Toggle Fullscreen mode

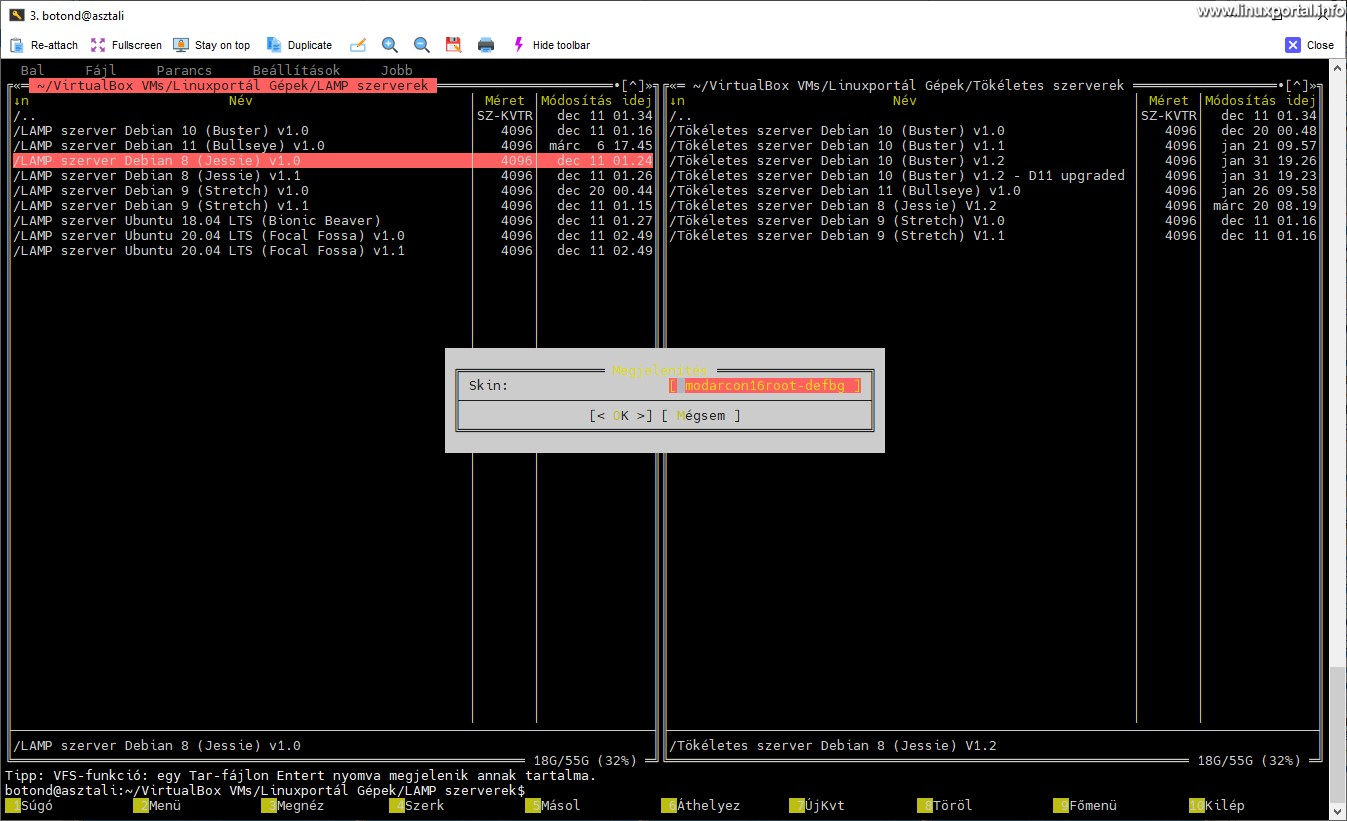[97, 44]
